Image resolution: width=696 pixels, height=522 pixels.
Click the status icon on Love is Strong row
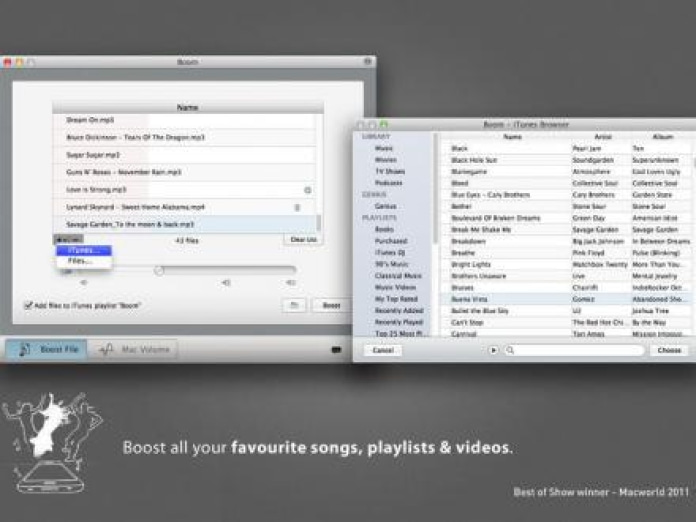click(x=308, y=190)
